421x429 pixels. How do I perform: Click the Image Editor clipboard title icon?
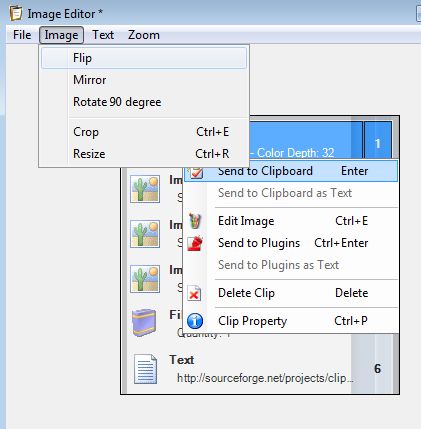pos(16,14)
